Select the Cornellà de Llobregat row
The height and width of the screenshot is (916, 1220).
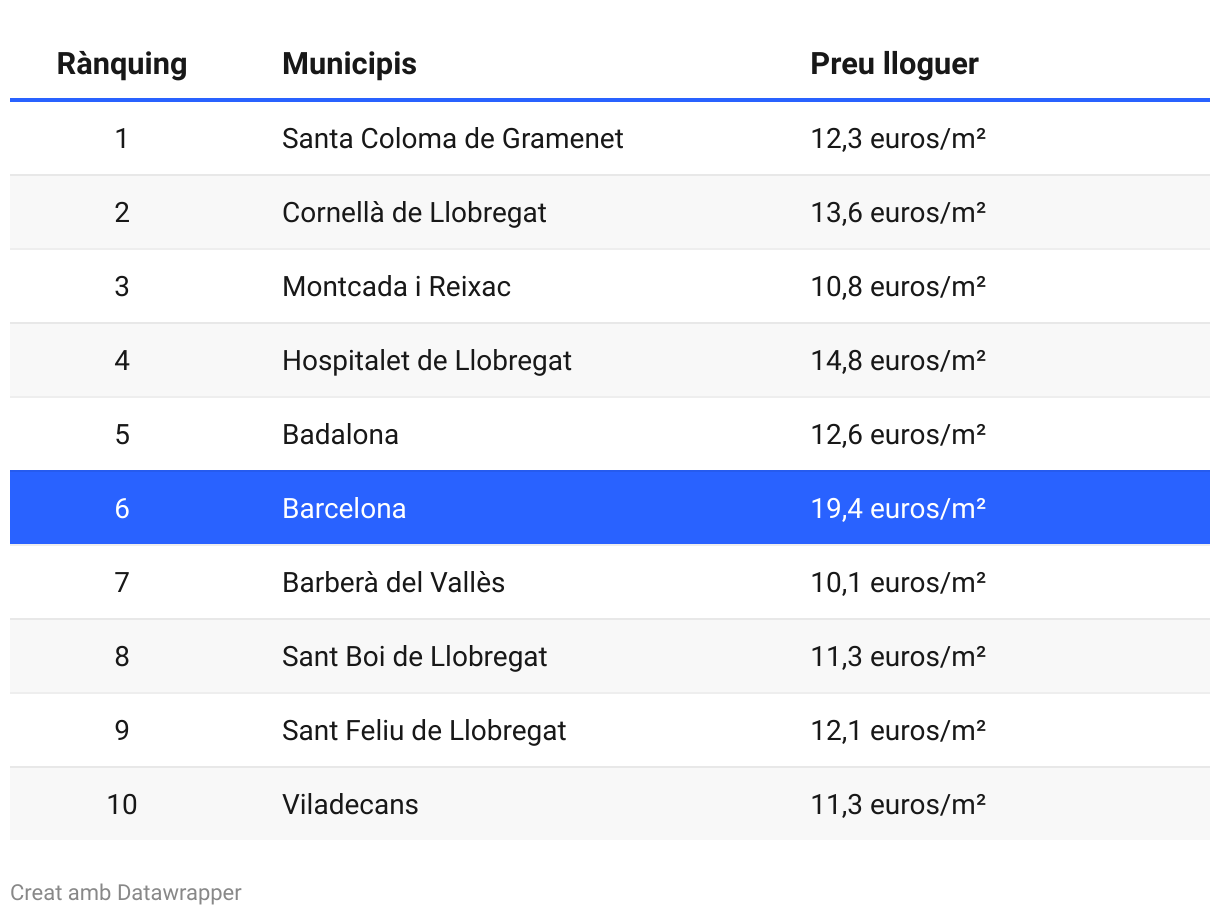pyautogui.click(x=610, y=212)
